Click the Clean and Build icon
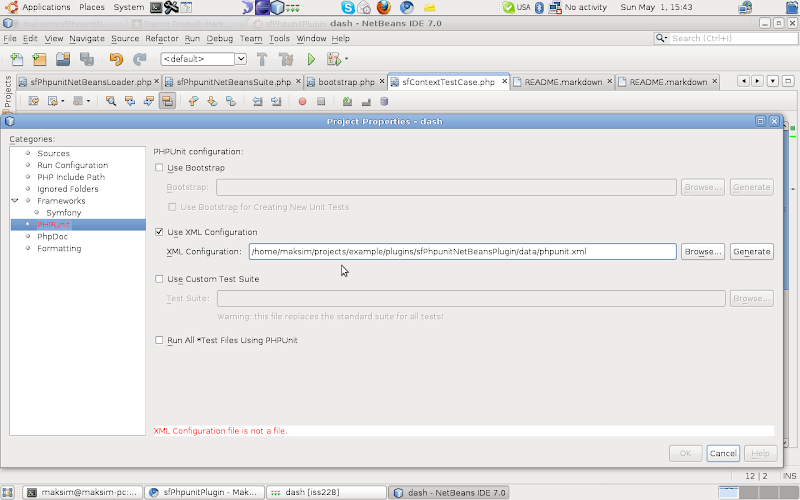Viewport: 800px width, 500px height. pos(286,59)
